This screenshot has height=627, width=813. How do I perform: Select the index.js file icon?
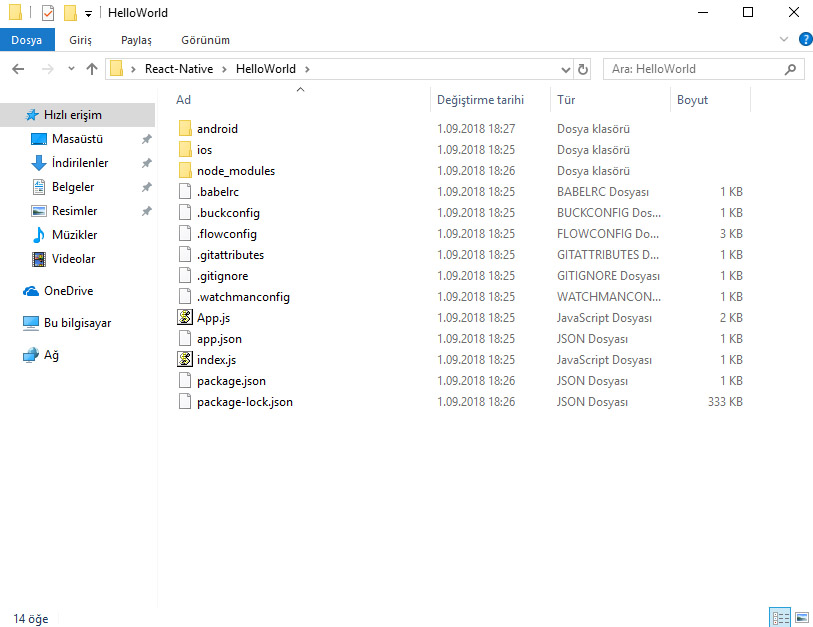184,359
